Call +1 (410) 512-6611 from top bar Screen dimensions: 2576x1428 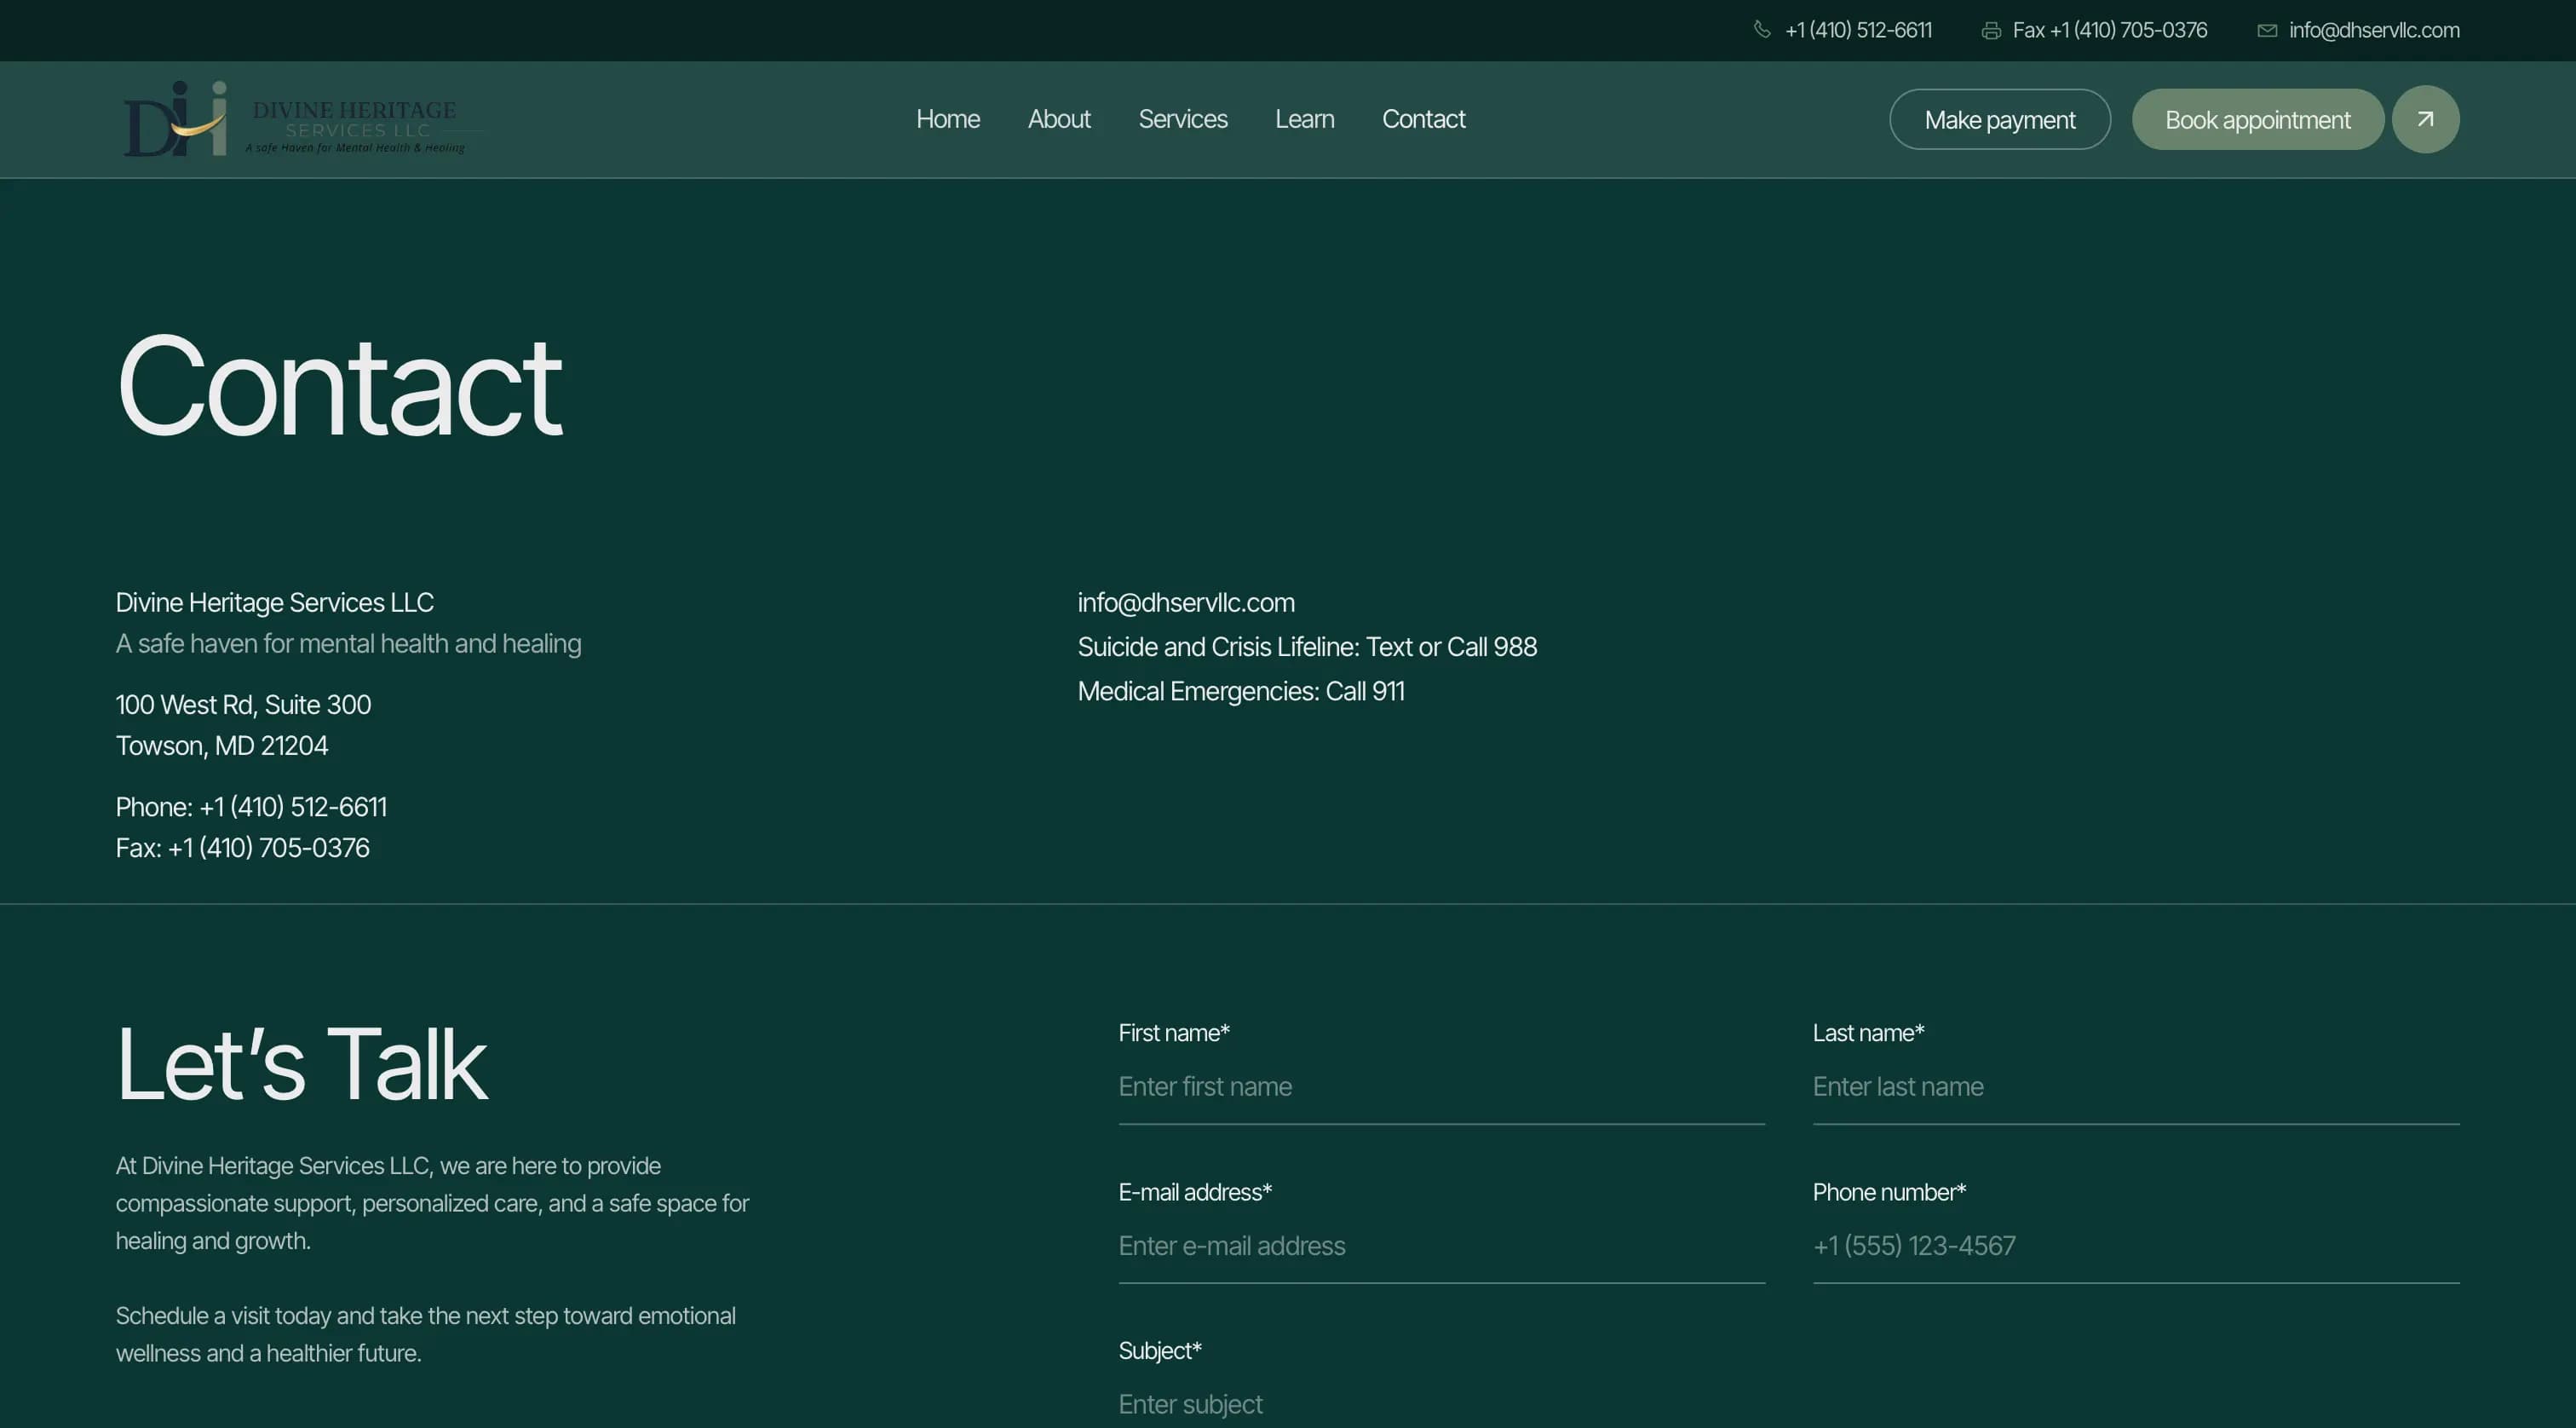(1858, 31)
